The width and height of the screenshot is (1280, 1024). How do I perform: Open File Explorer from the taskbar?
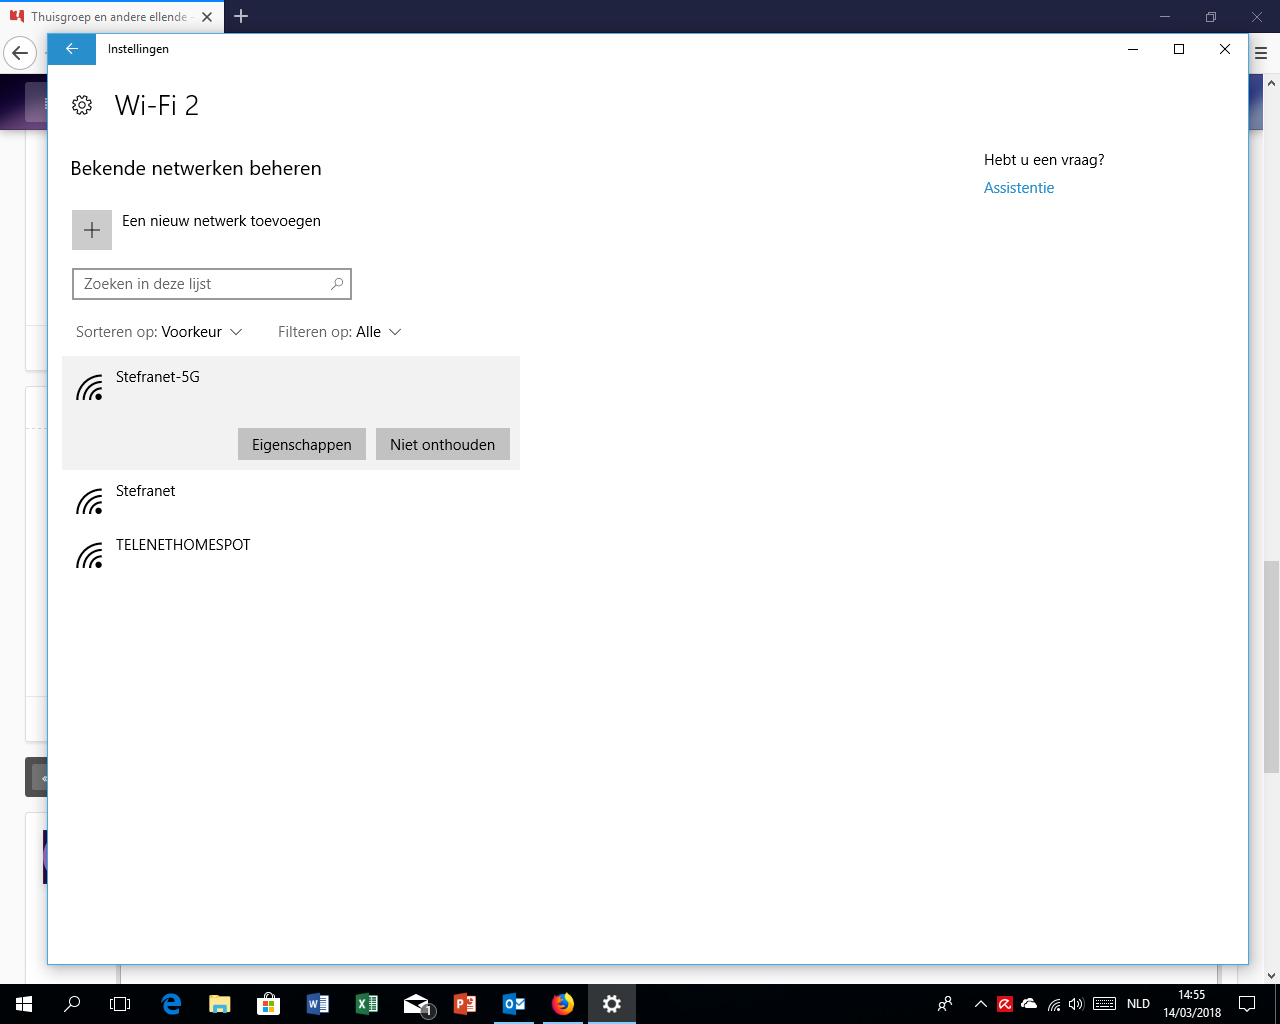(220, 1004)
